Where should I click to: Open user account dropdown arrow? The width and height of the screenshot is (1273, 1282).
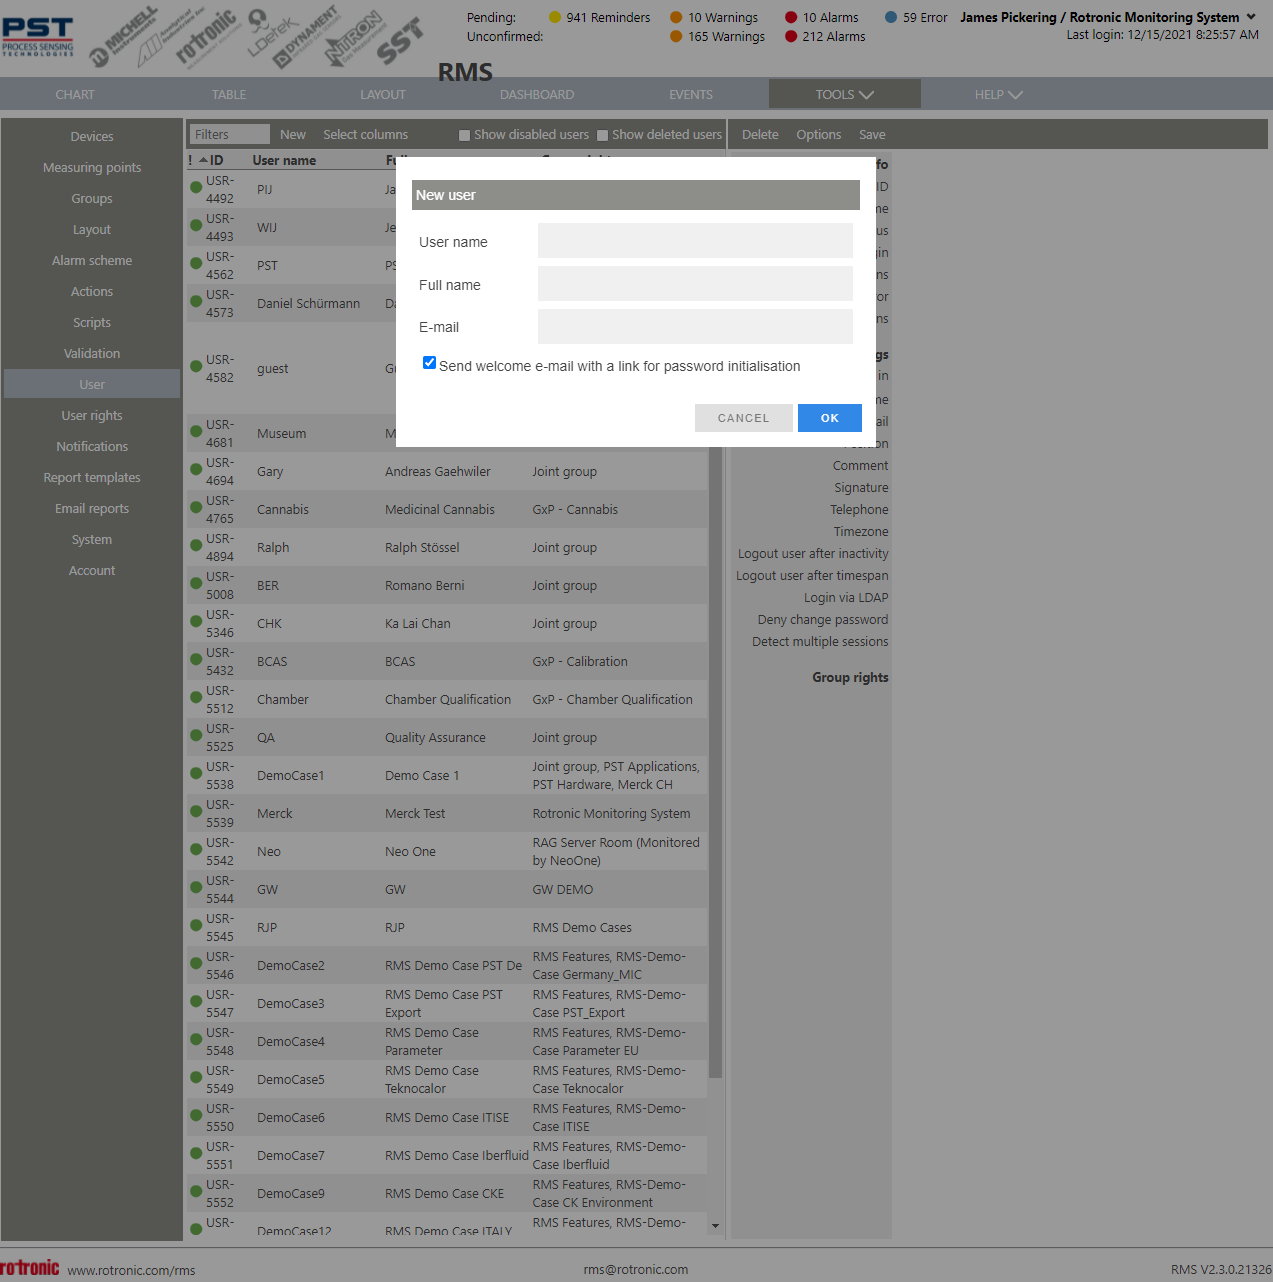point(1251,17)
